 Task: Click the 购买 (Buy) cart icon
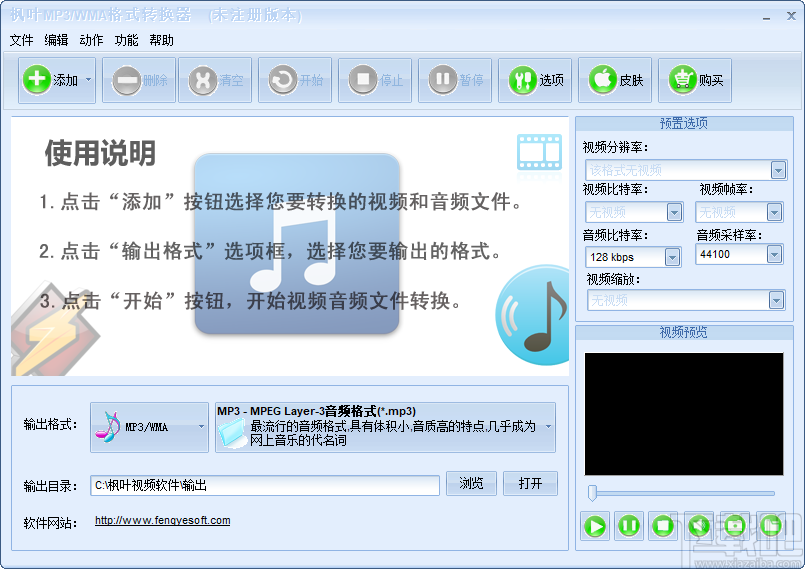(682, 80)
